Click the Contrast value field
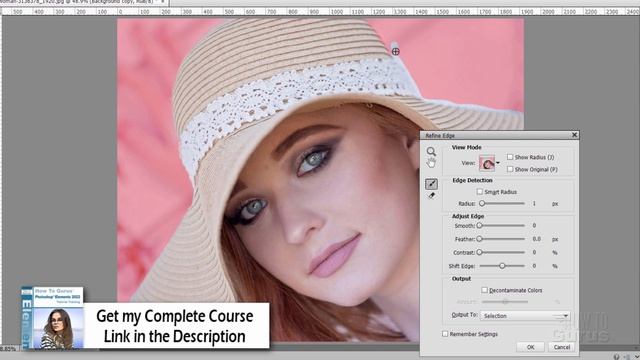This screenshot has height=360, width=640. (x=534, y=252)
